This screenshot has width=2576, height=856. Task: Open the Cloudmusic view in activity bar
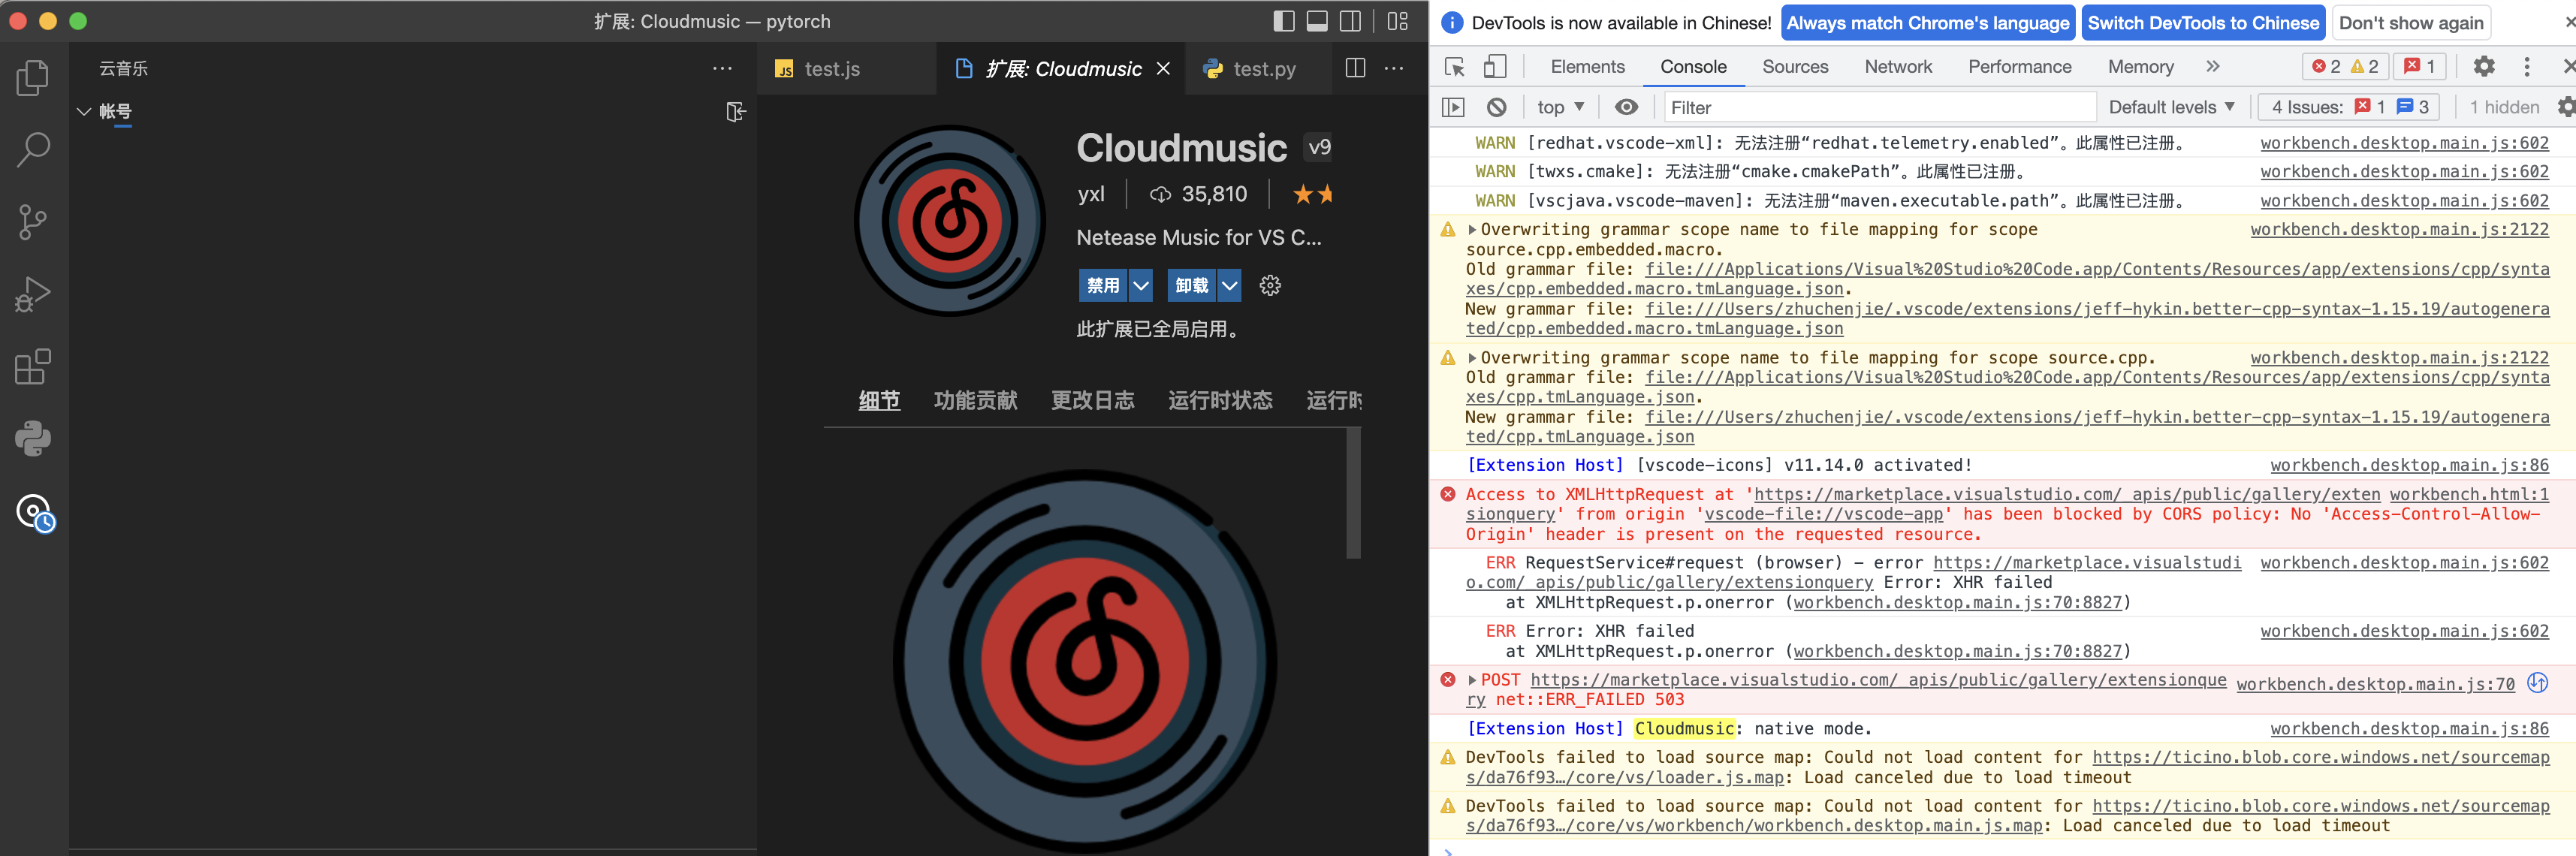point(35,513)
